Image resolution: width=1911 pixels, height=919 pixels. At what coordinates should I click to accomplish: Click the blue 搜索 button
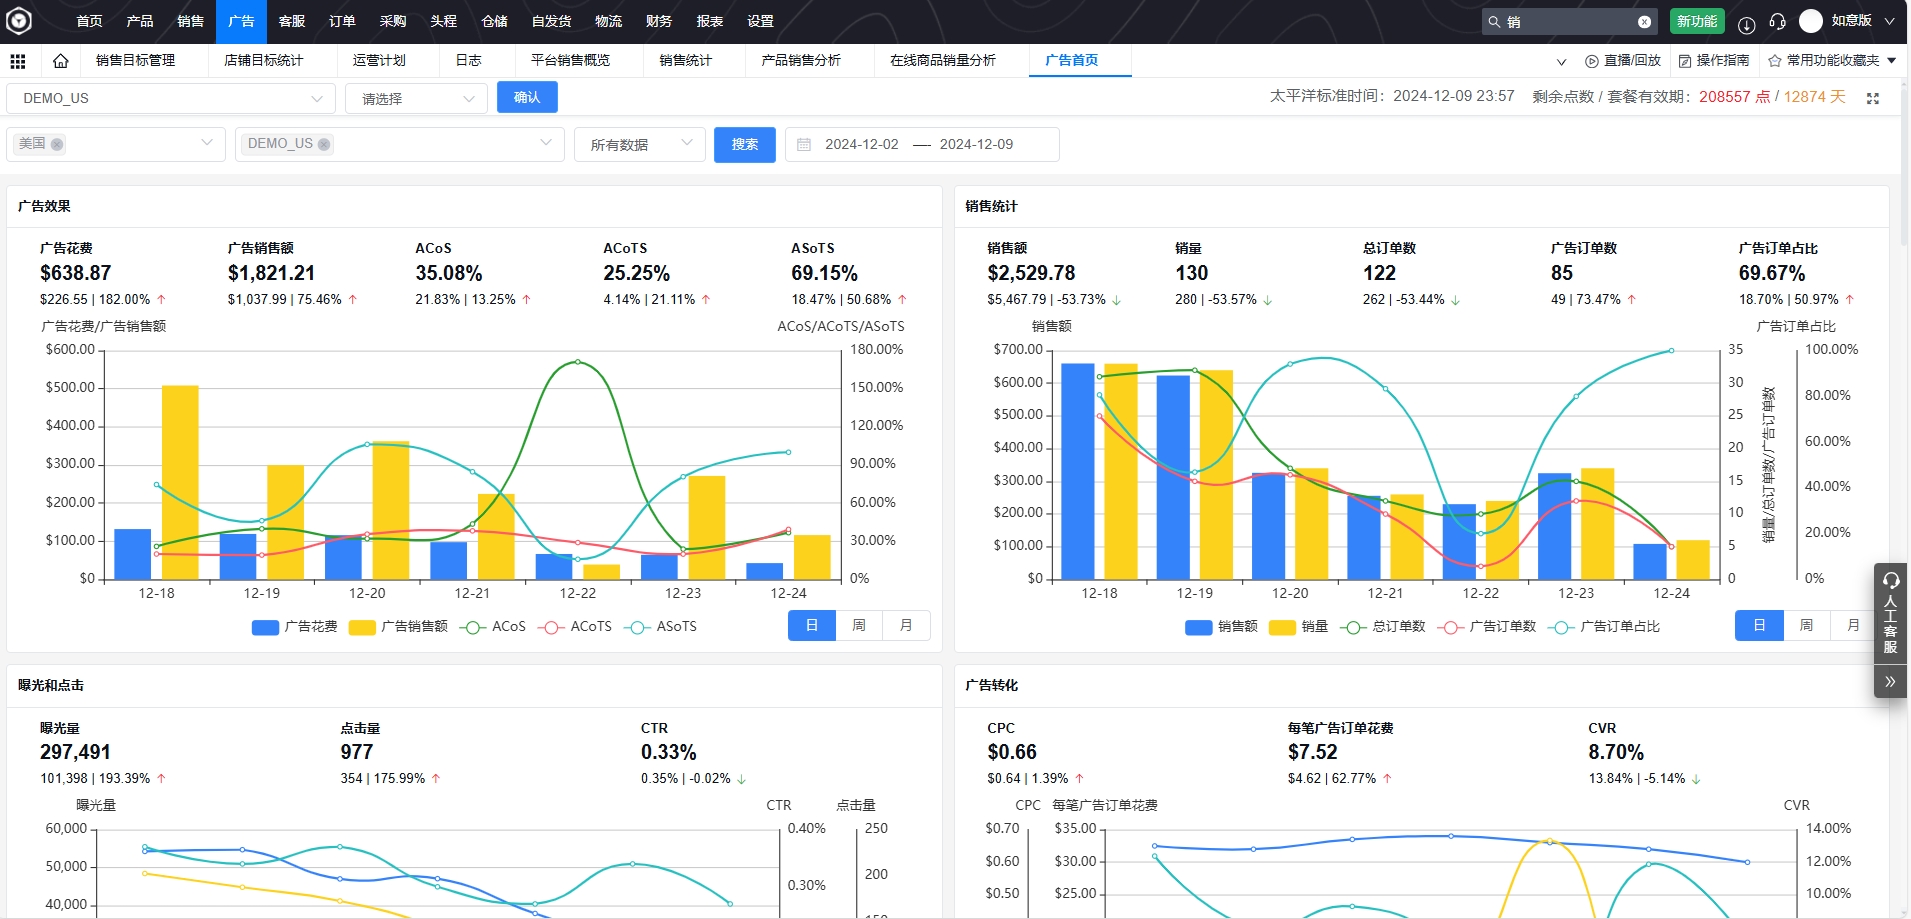[x=744, y=144]
